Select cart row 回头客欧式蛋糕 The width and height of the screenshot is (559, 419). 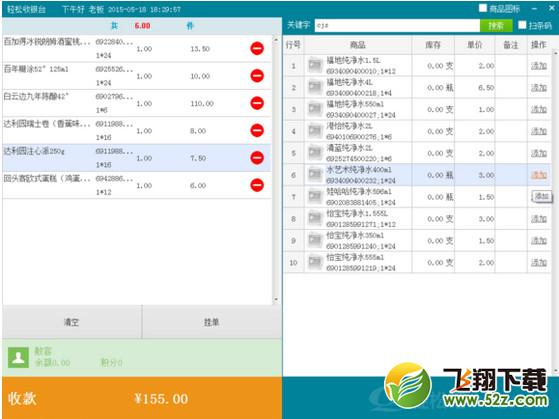(x=137, y=185)
